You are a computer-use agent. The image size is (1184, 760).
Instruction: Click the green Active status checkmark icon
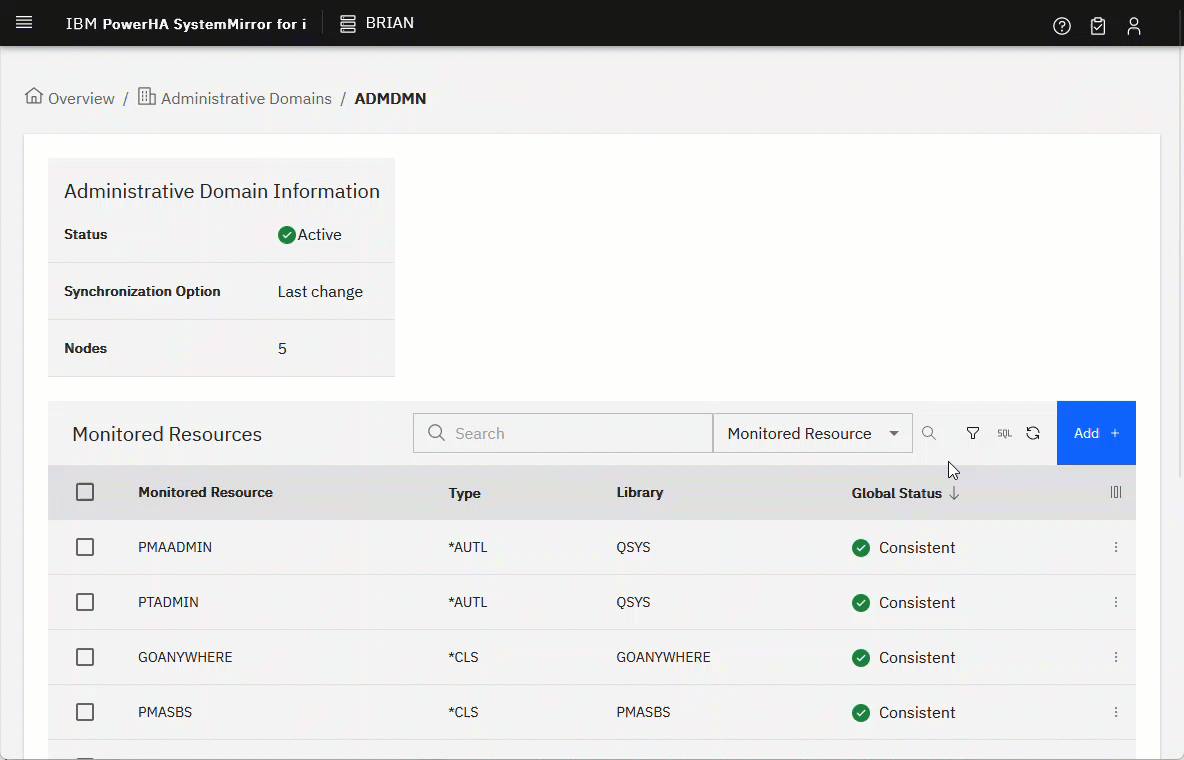pyautogui.click(x=286, y=235)
